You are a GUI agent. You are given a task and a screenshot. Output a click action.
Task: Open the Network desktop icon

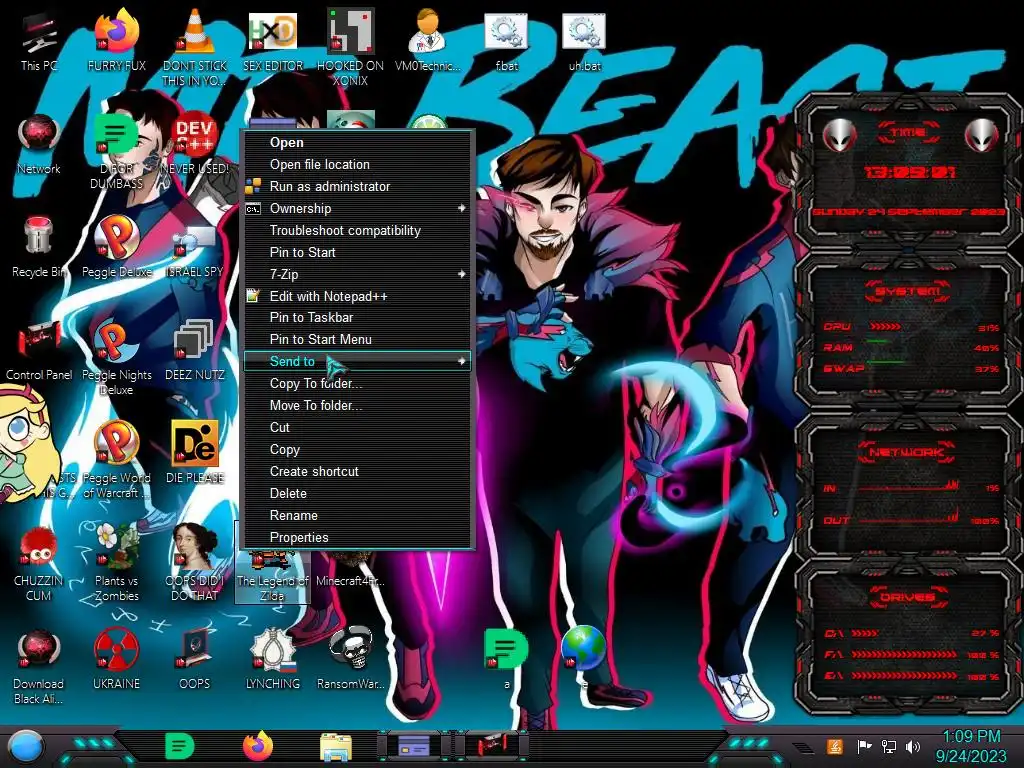tap(39, 144)
